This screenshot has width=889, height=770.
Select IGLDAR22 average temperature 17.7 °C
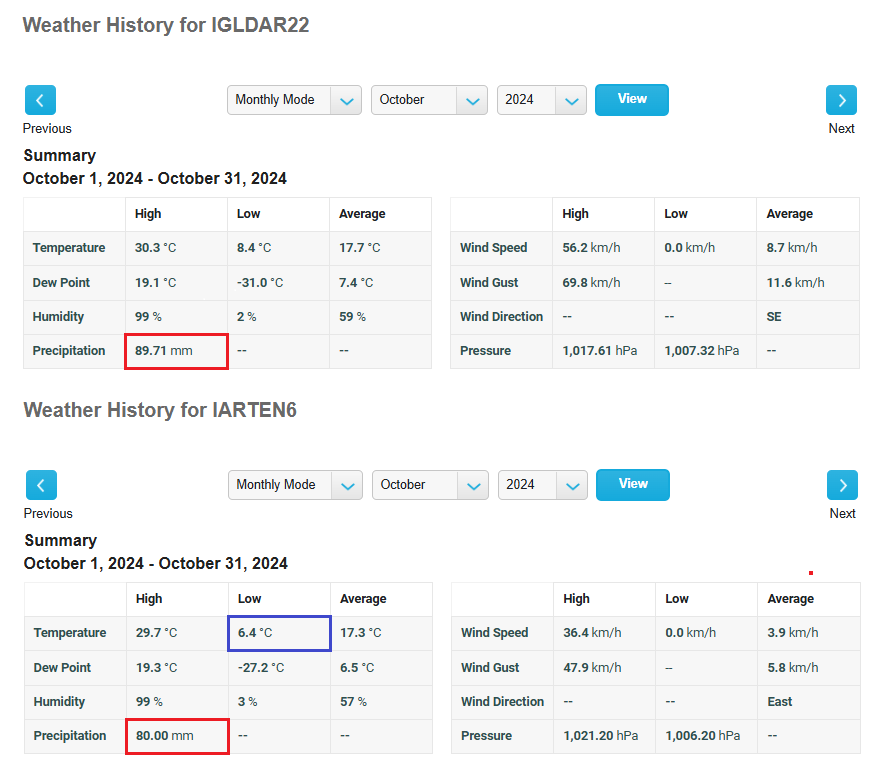tap(359, 248)
